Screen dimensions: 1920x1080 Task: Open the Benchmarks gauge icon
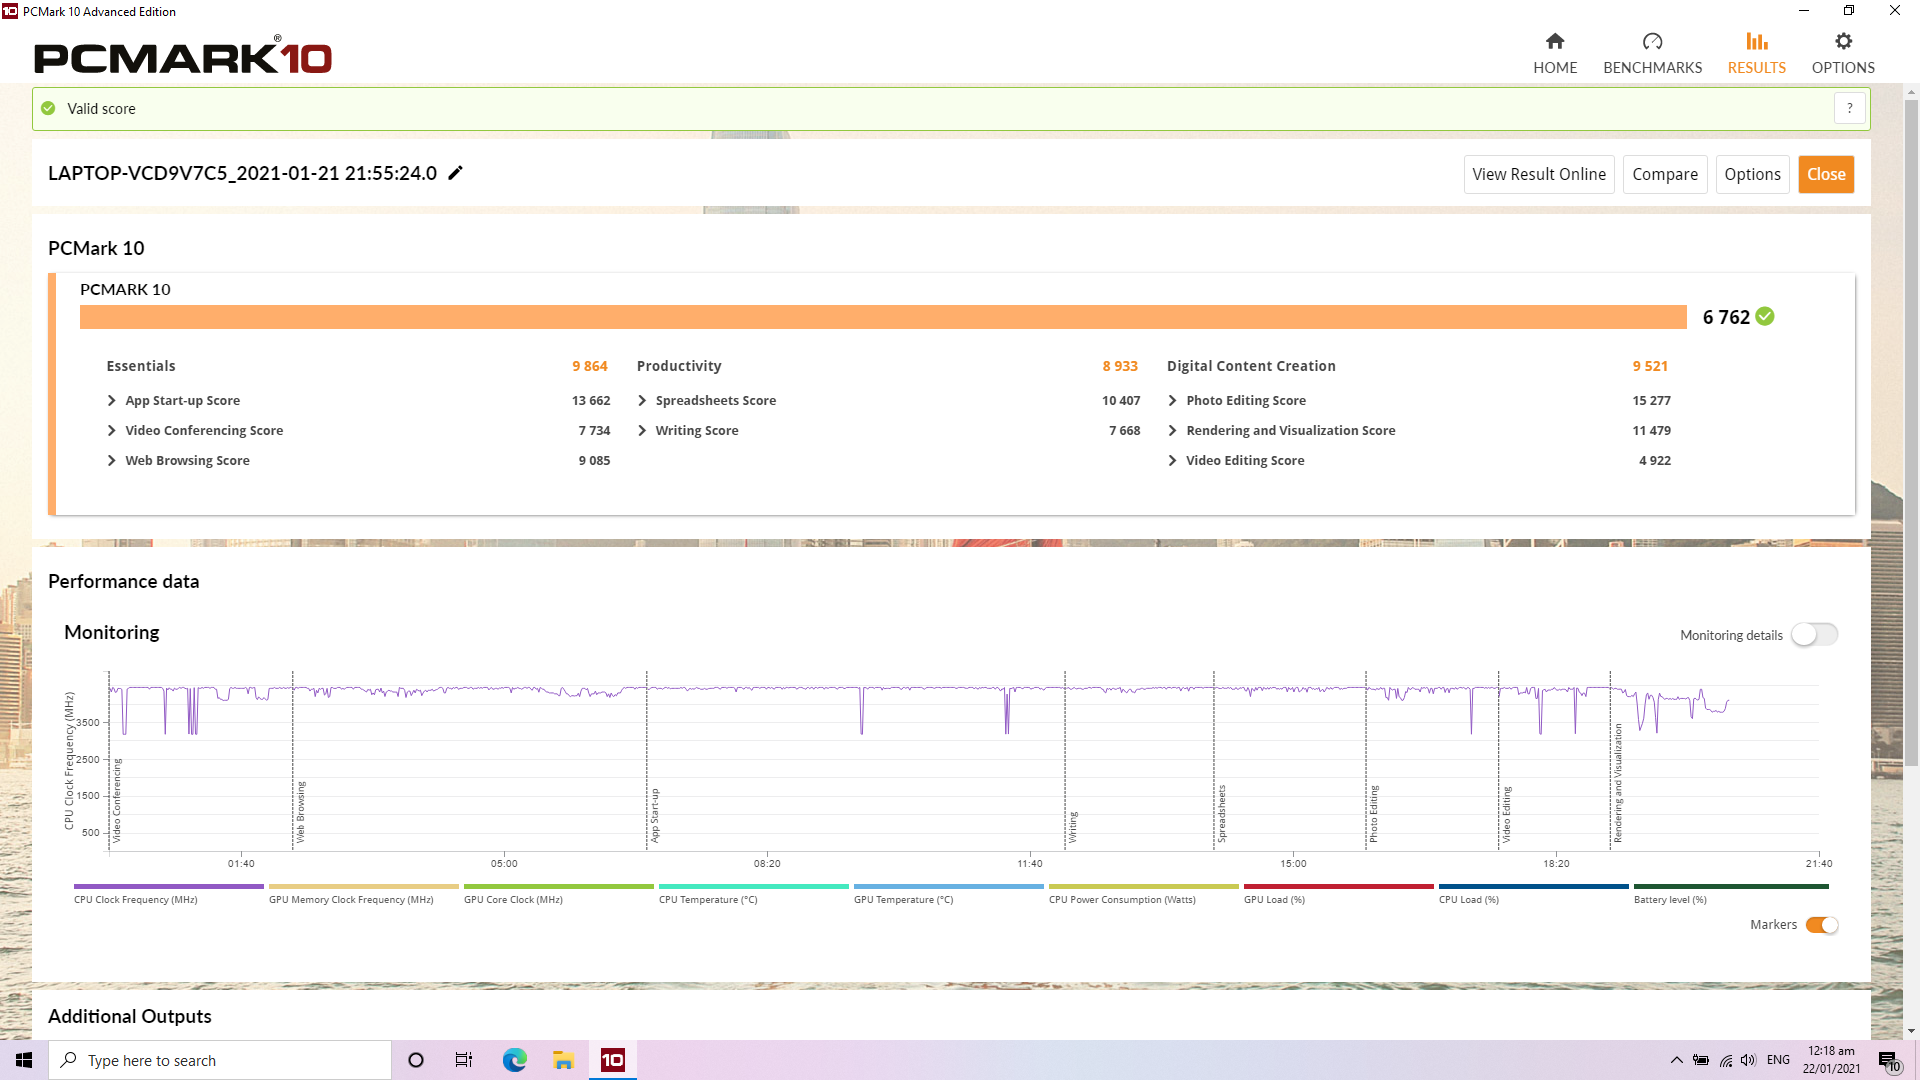pos(1652,41)
